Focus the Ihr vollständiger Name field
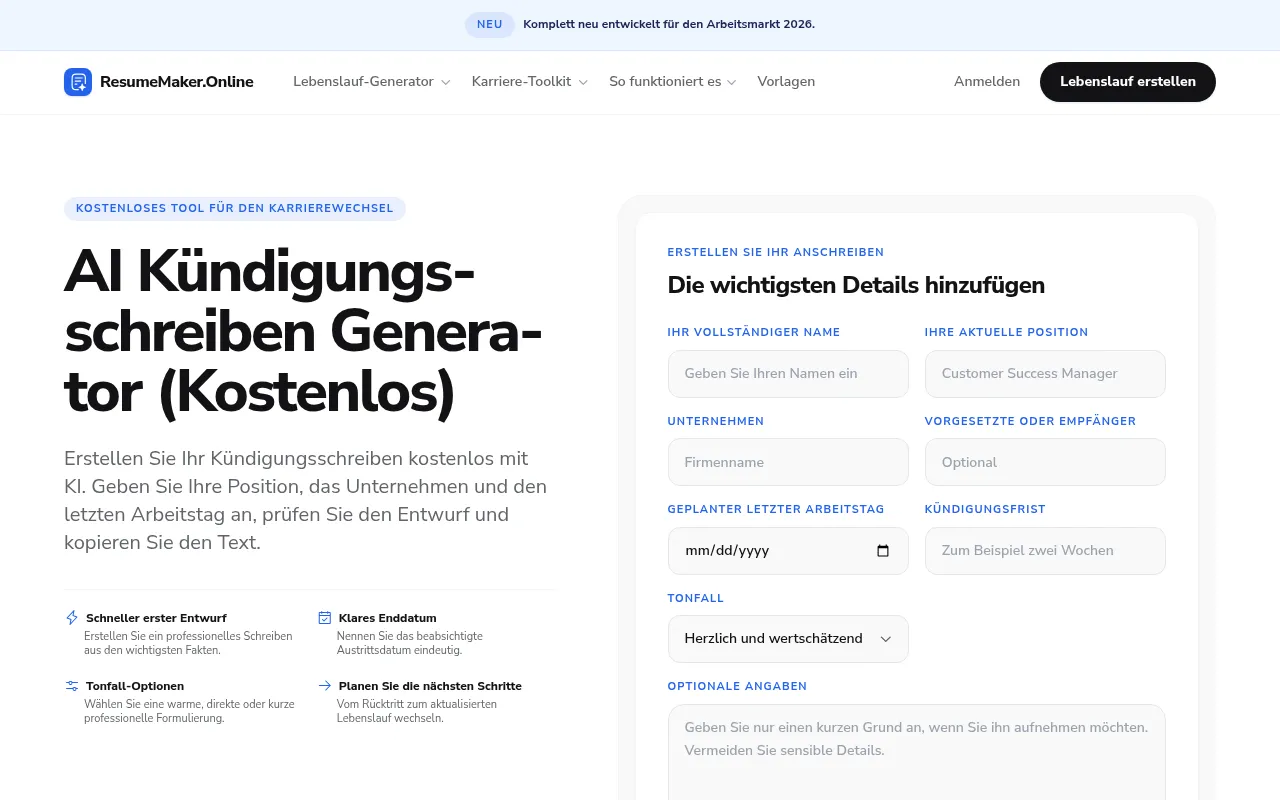 [788, 374]
